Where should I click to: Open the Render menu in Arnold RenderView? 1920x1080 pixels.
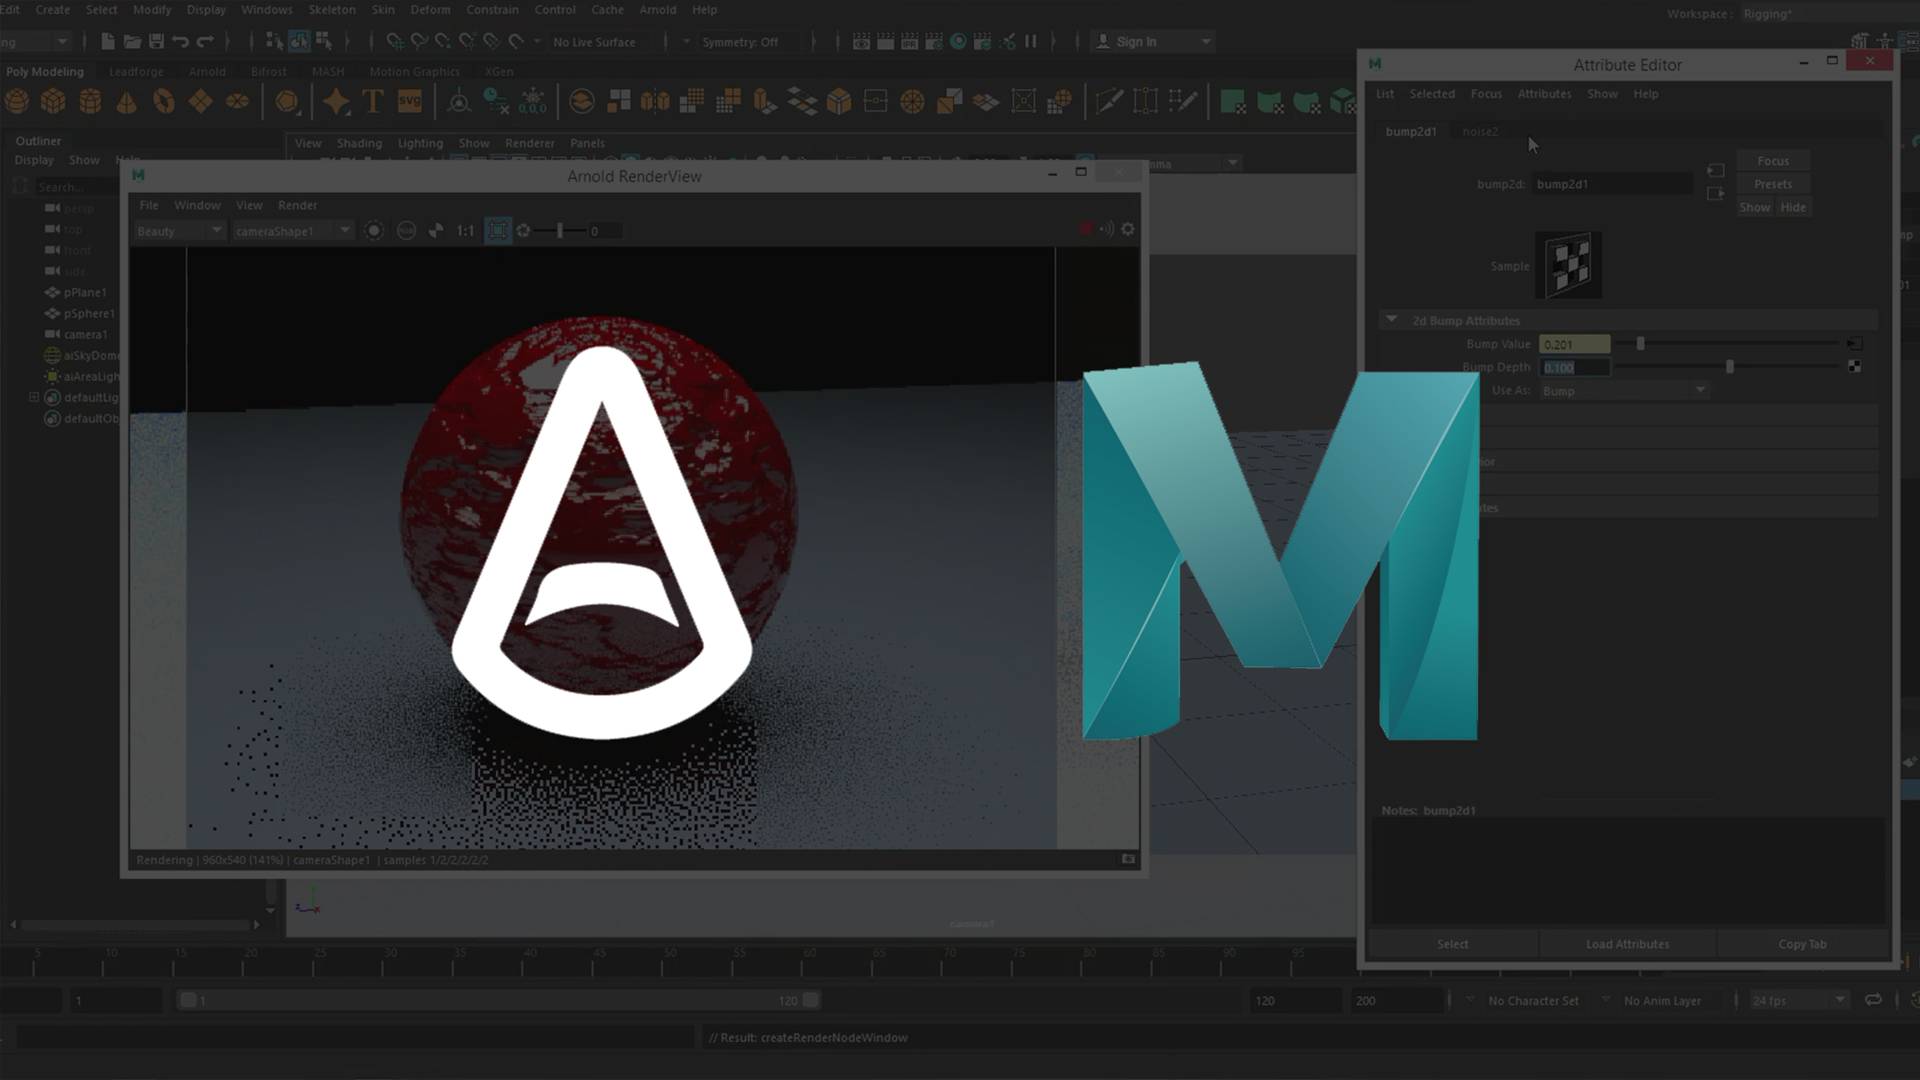[297, 205]
